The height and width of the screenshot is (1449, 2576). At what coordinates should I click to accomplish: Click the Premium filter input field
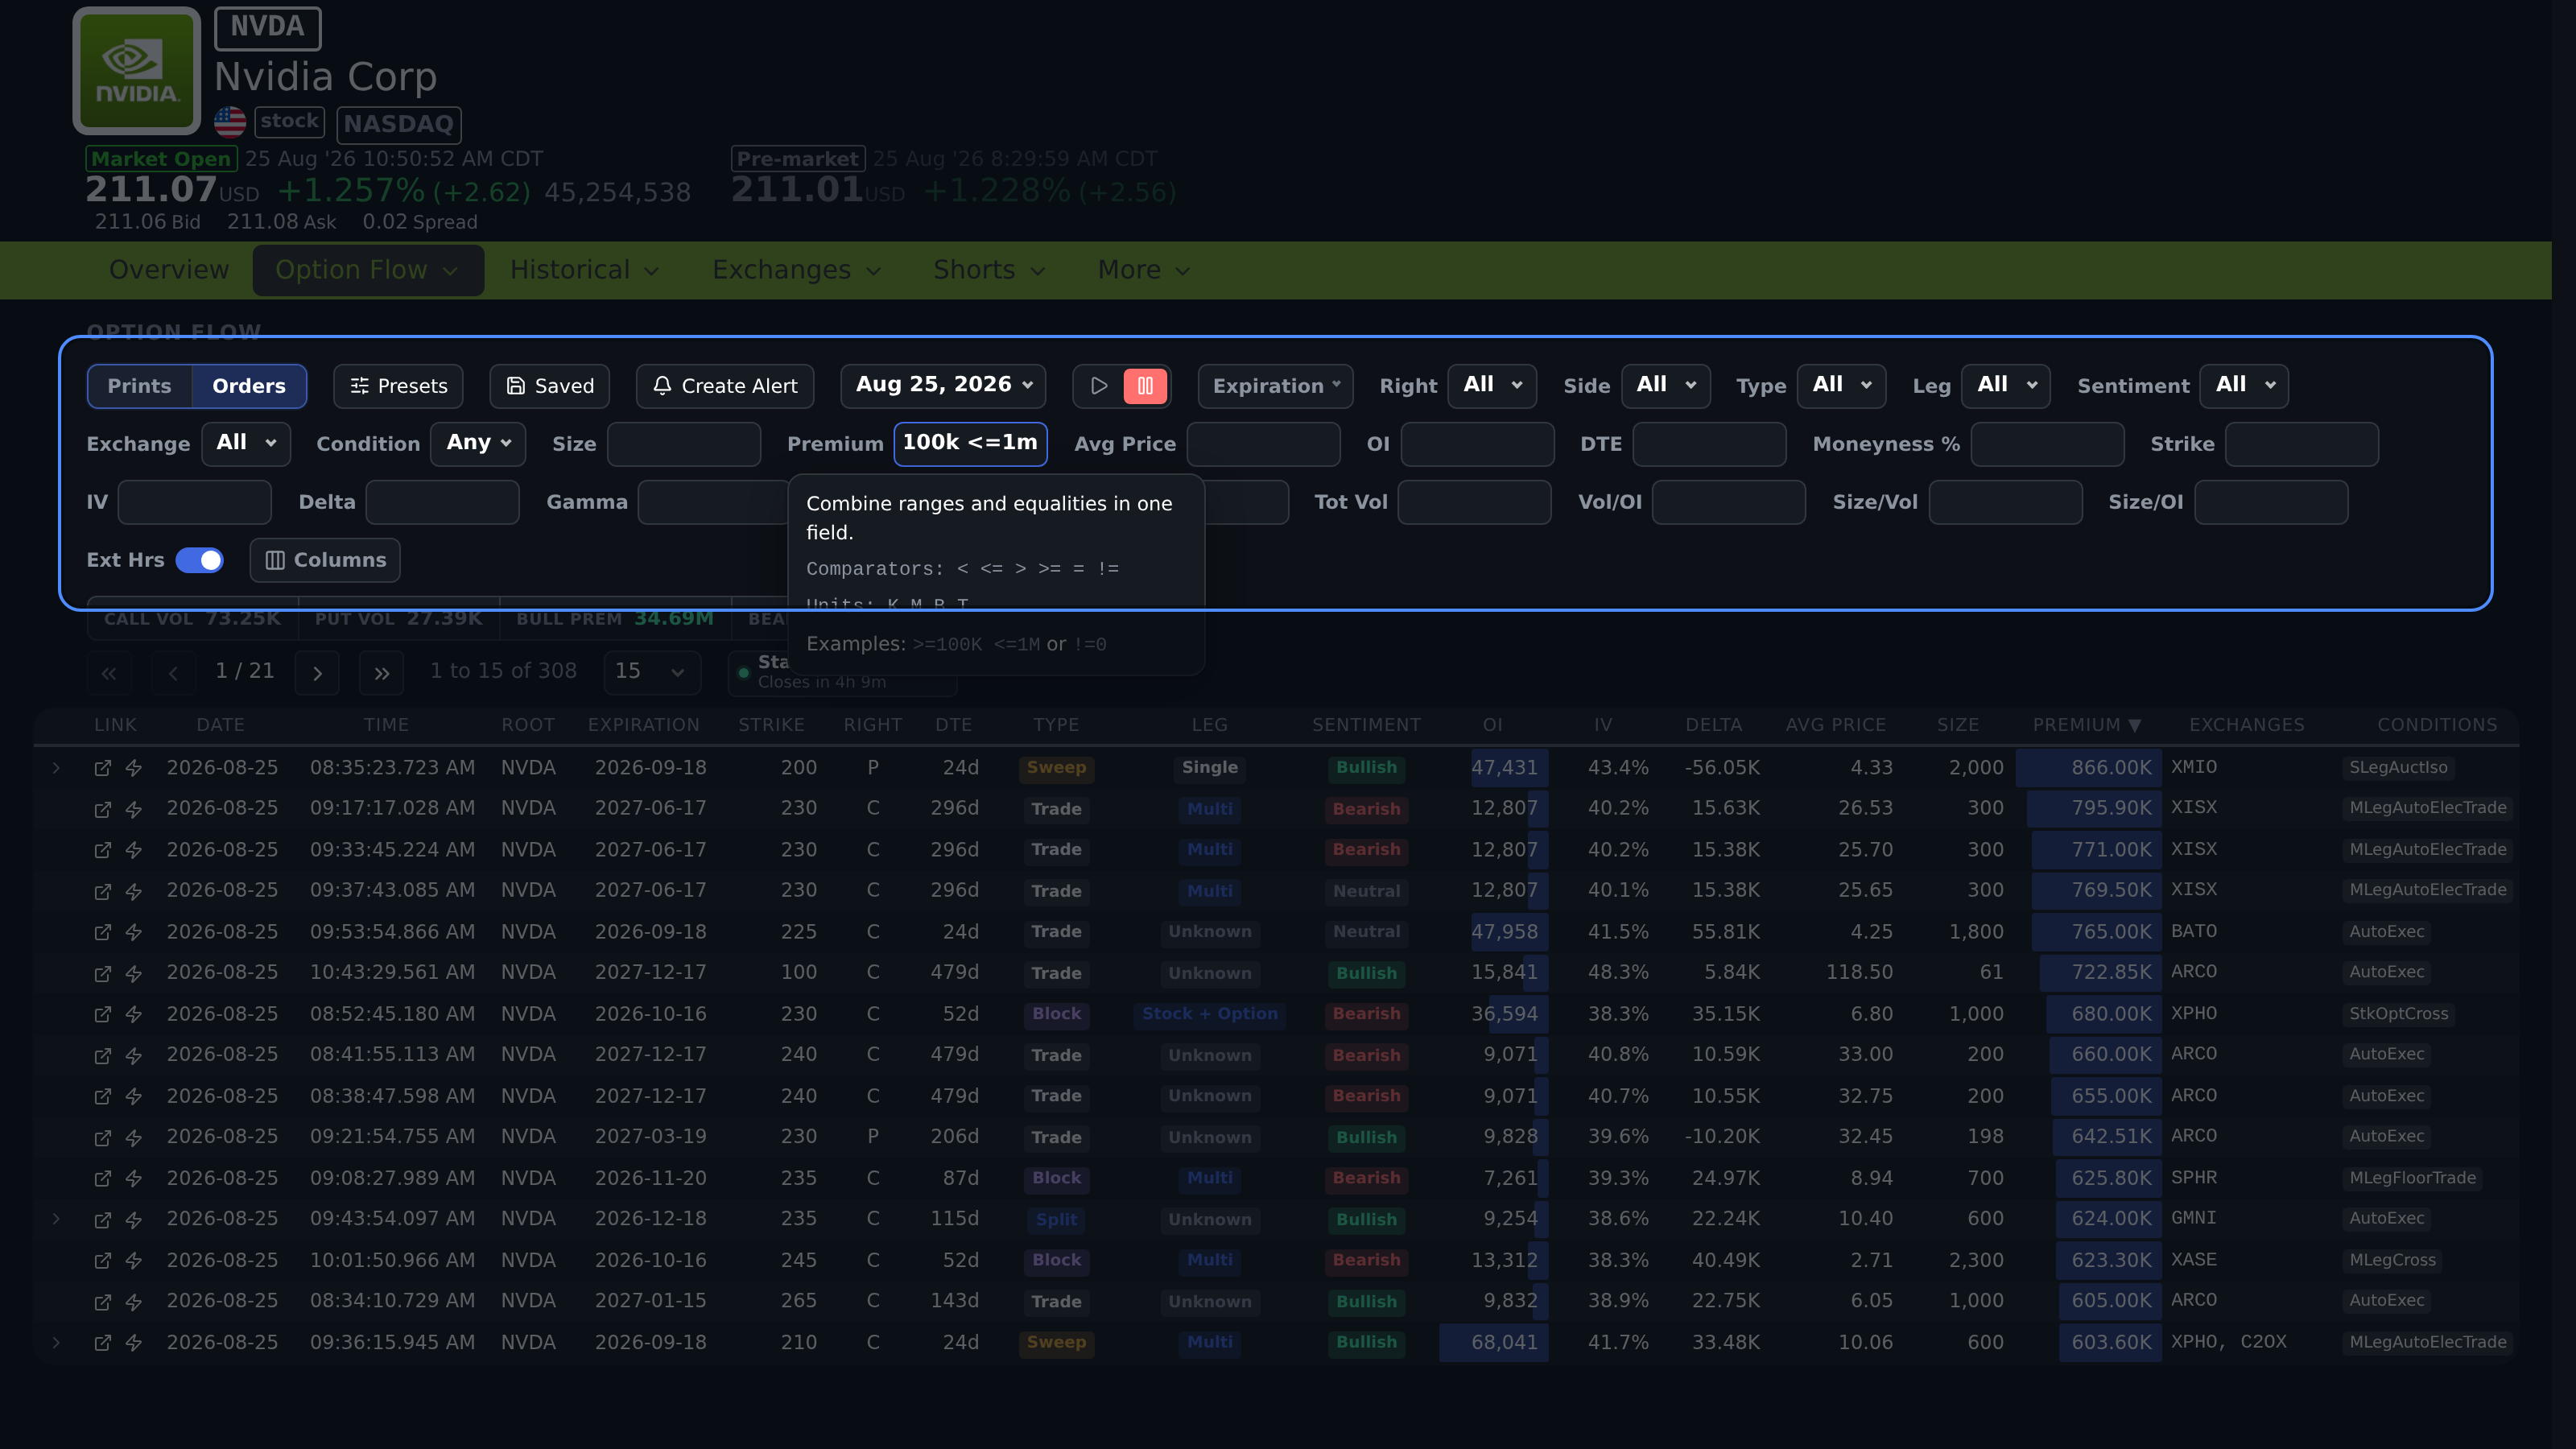tap(970, 444)
